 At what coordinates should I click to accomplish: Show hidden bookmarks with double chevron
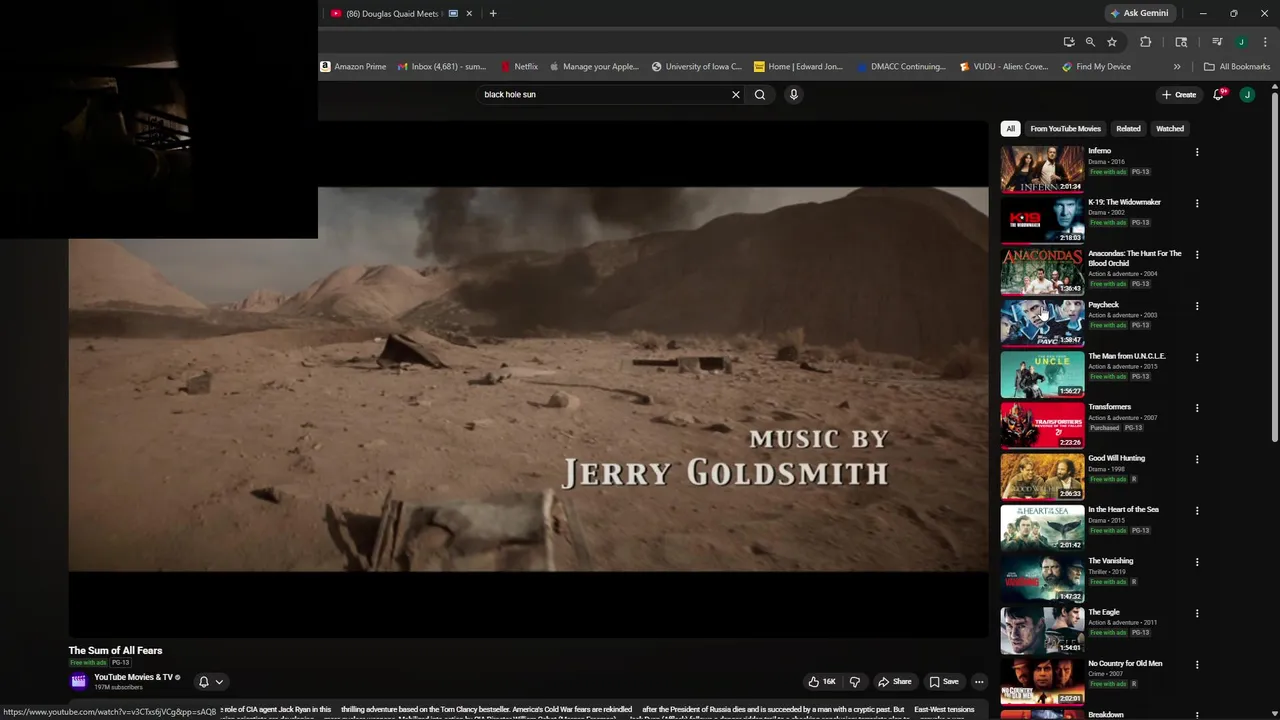(1177, 67)
